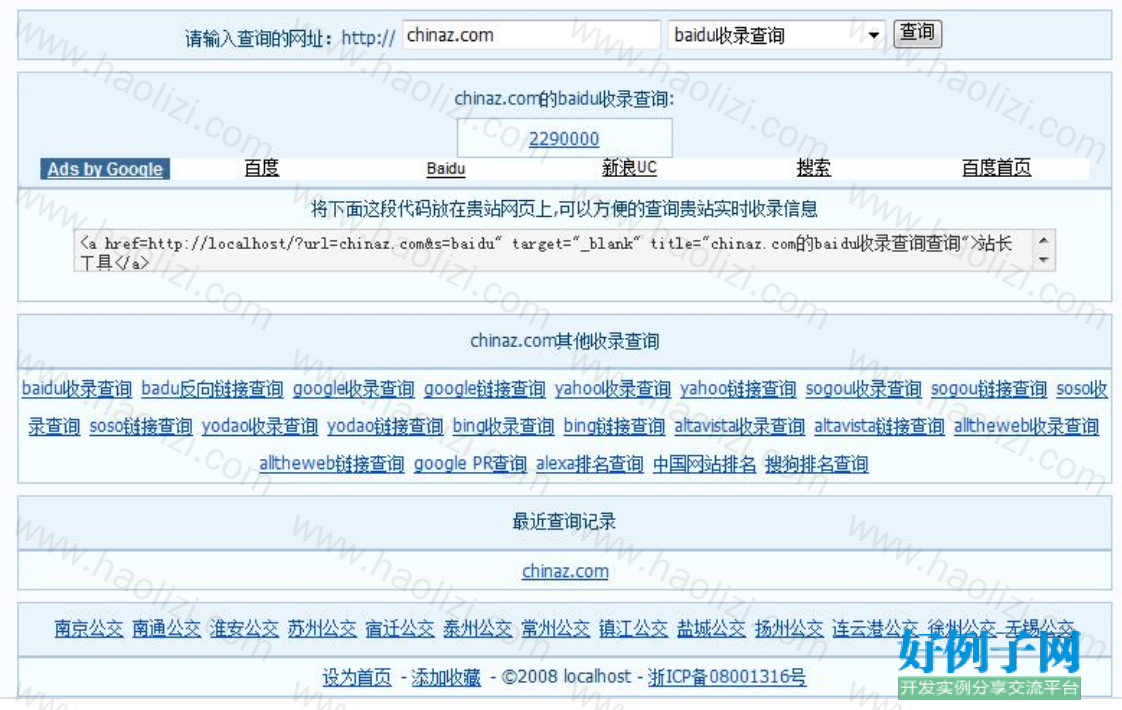Click the Ads by Google label
1122x710 pixels.
click(104, 169)
